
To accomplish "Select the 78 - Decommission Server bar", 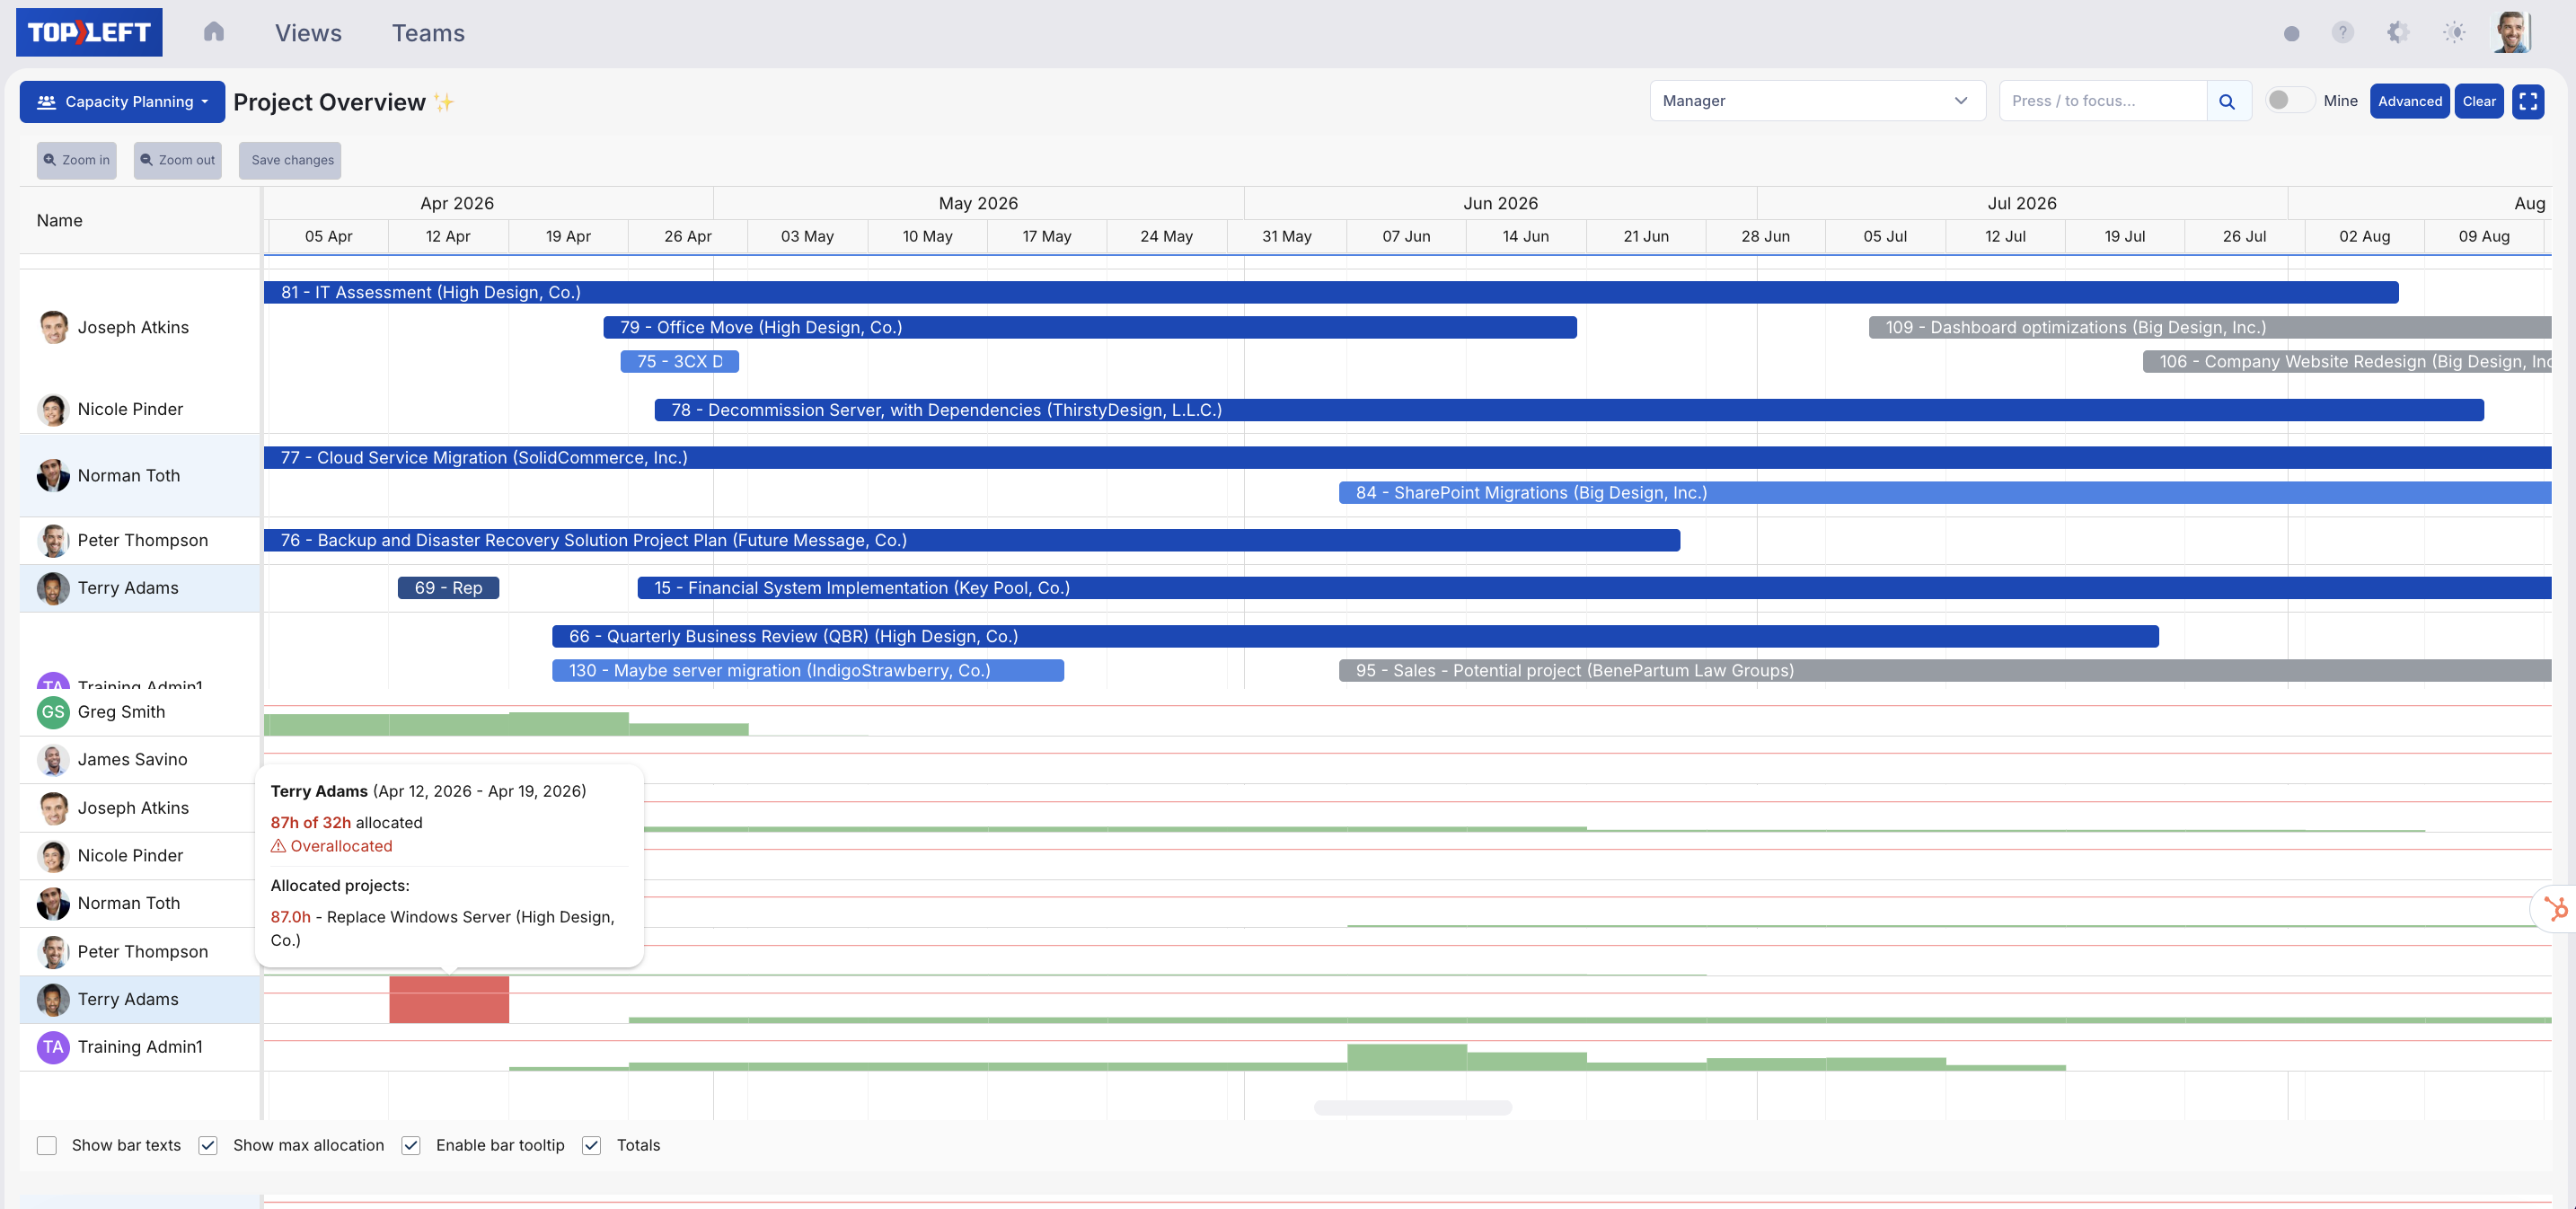I will 1569,409.
